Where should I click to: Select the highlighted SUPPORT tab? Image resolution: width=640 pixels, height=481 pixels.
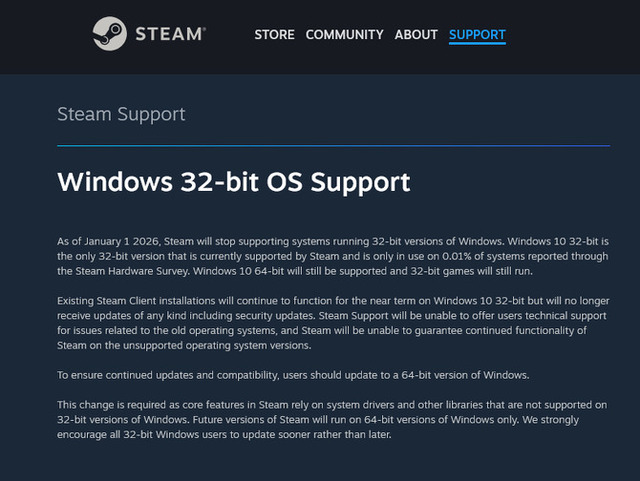pyautogui.click(x=477, y=35)
